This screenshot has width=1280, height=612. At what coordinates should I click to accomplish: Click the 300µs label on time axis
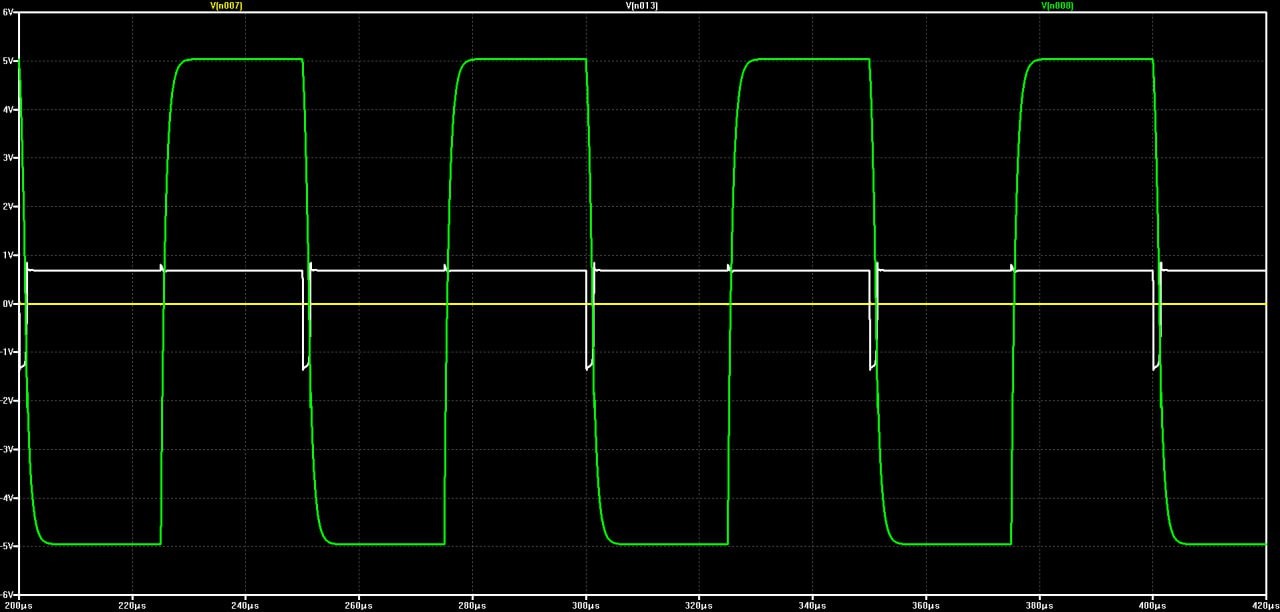(x=586, y=606)
